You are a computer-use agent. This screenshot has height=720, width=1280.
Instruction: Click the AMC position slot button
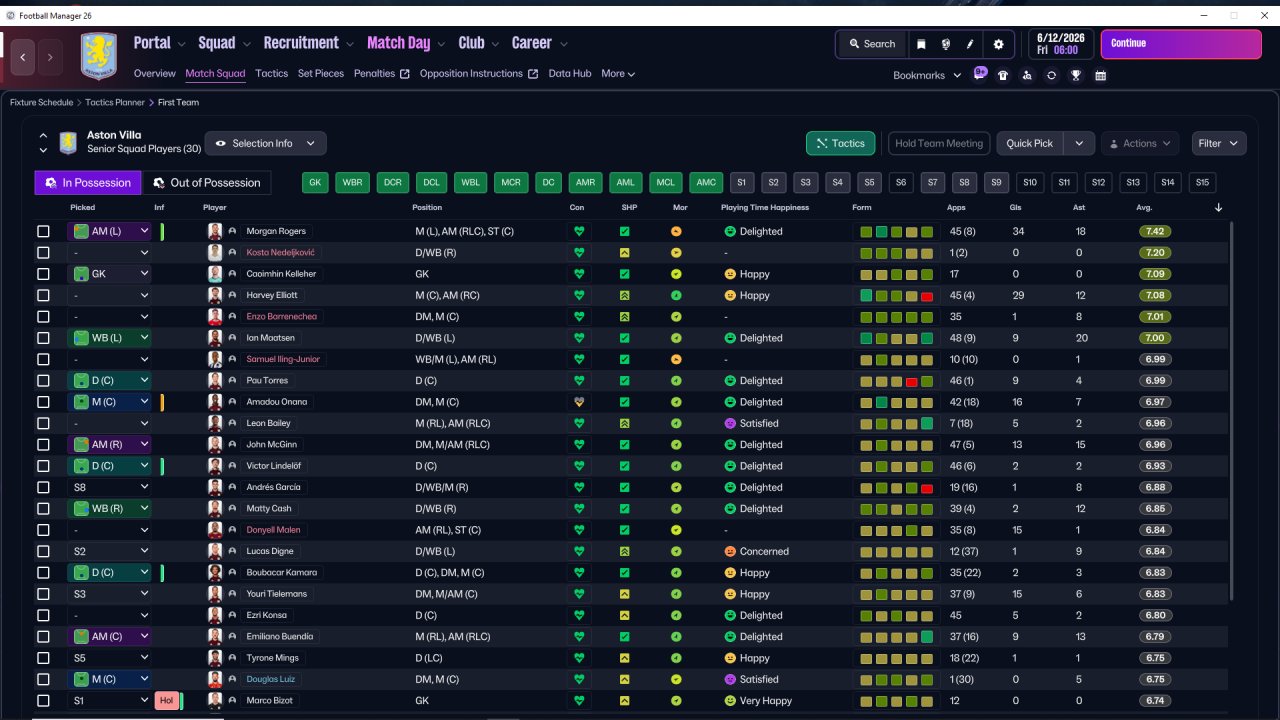point(706,183)
